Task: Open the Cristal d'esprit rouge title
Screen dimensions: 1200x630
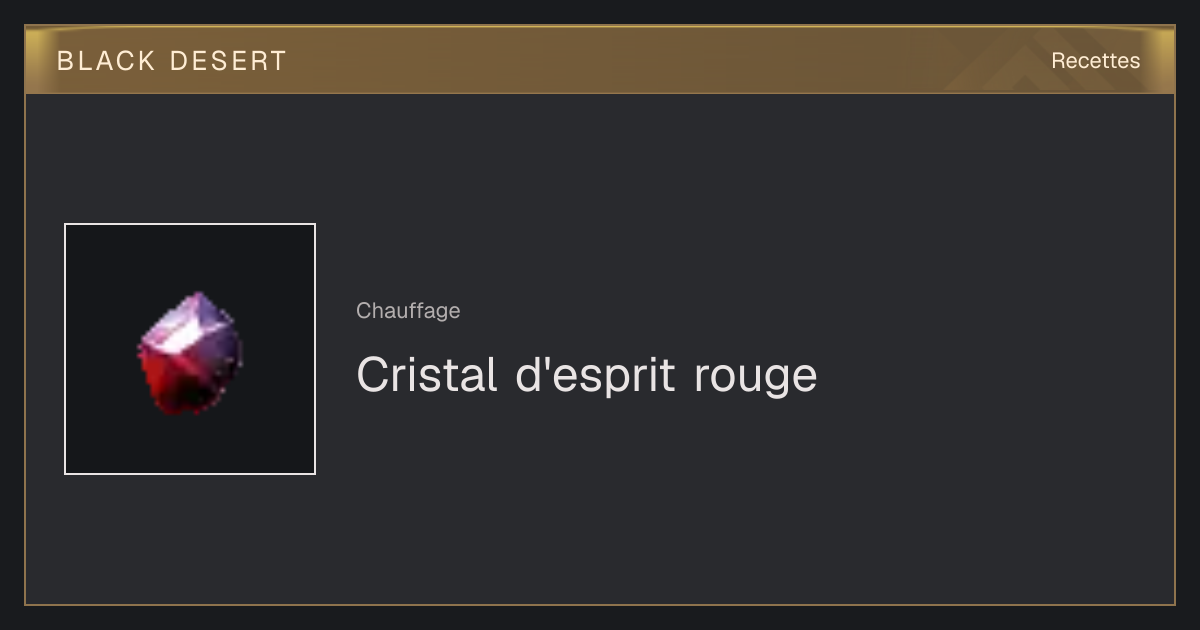Action: pos(586,375)
